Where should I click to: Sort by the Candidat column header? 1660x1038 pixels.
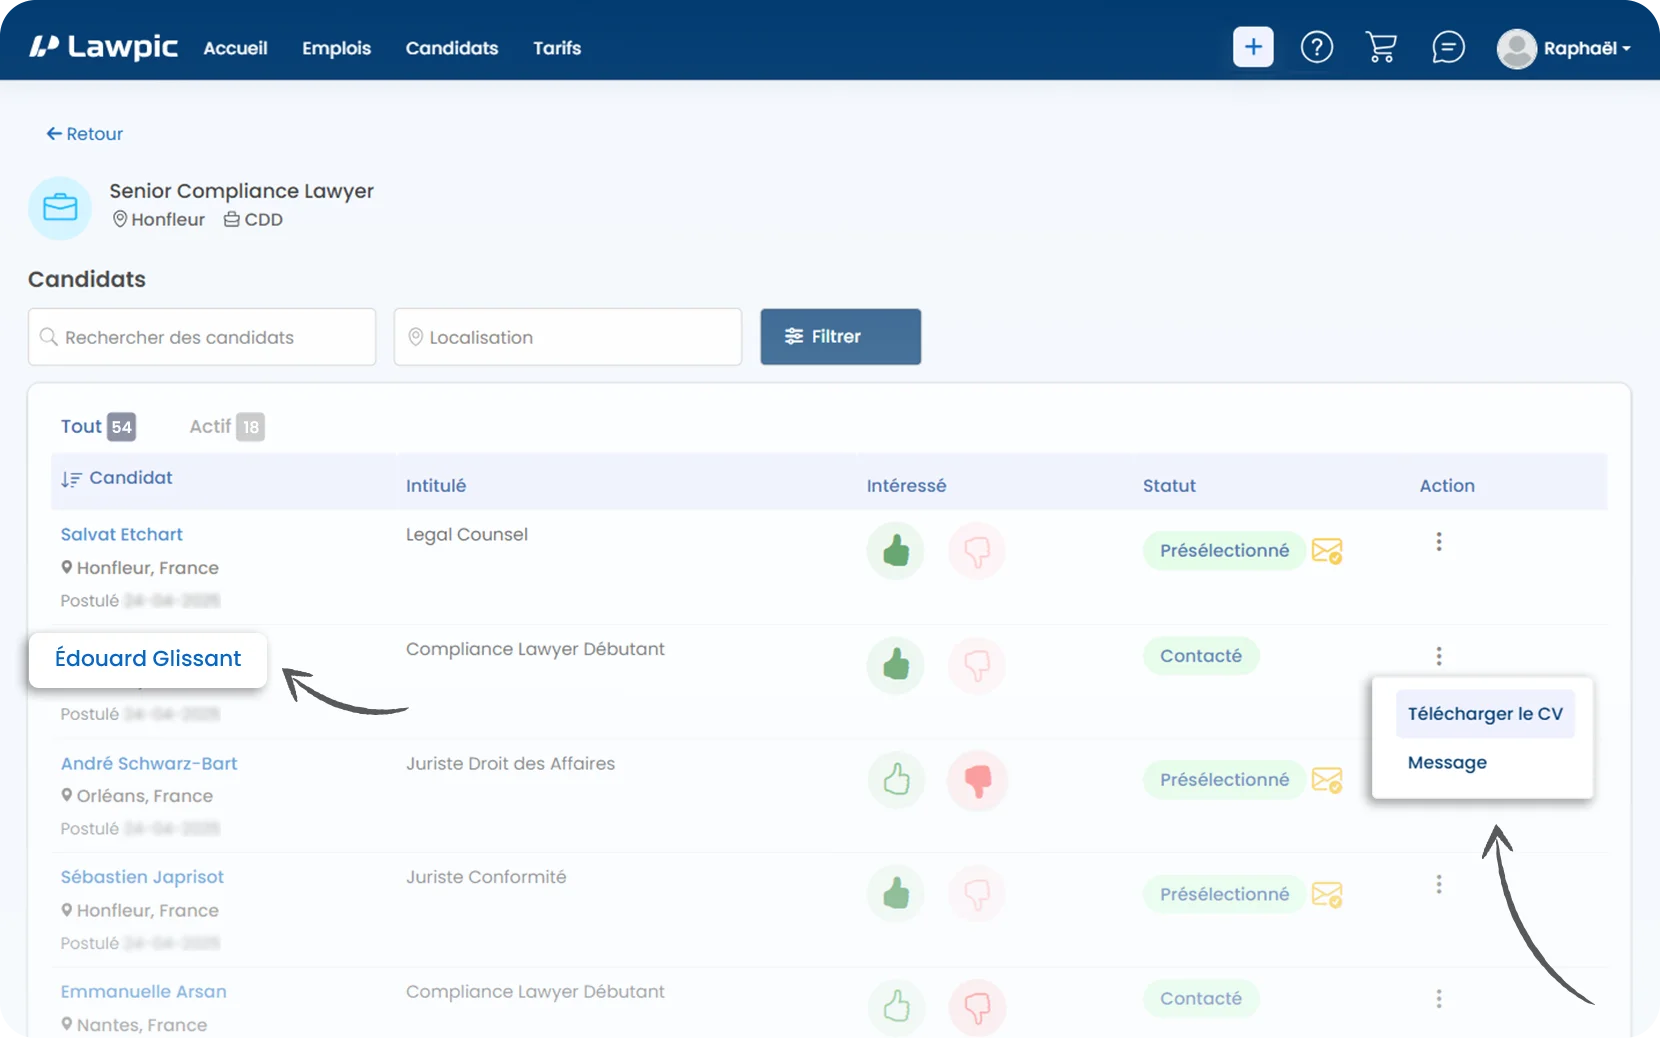pos(117,478)
